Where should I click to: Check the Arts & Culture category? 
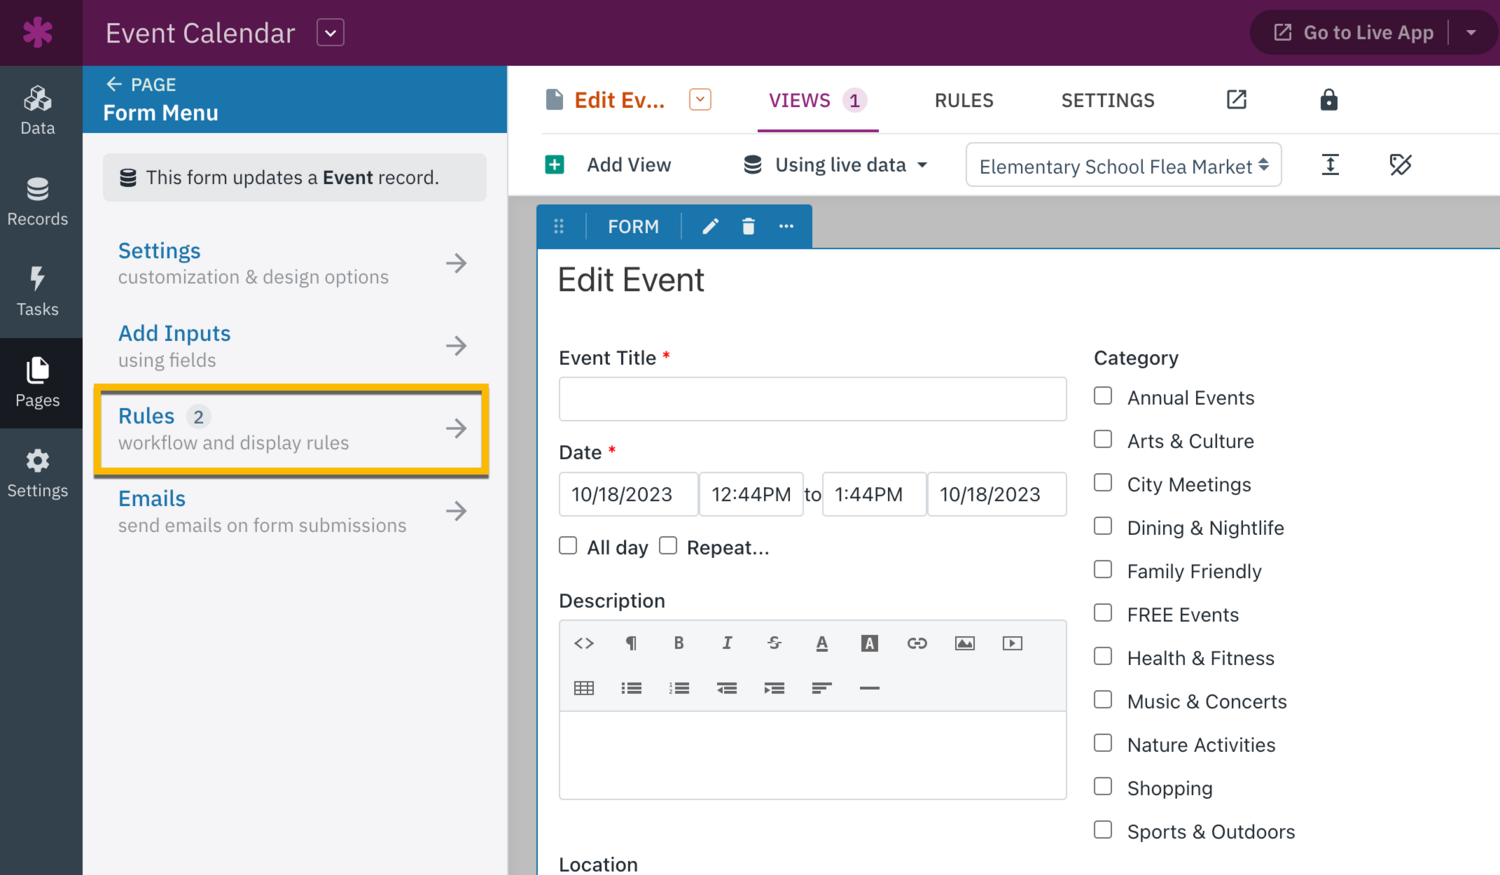point(1103,440)
